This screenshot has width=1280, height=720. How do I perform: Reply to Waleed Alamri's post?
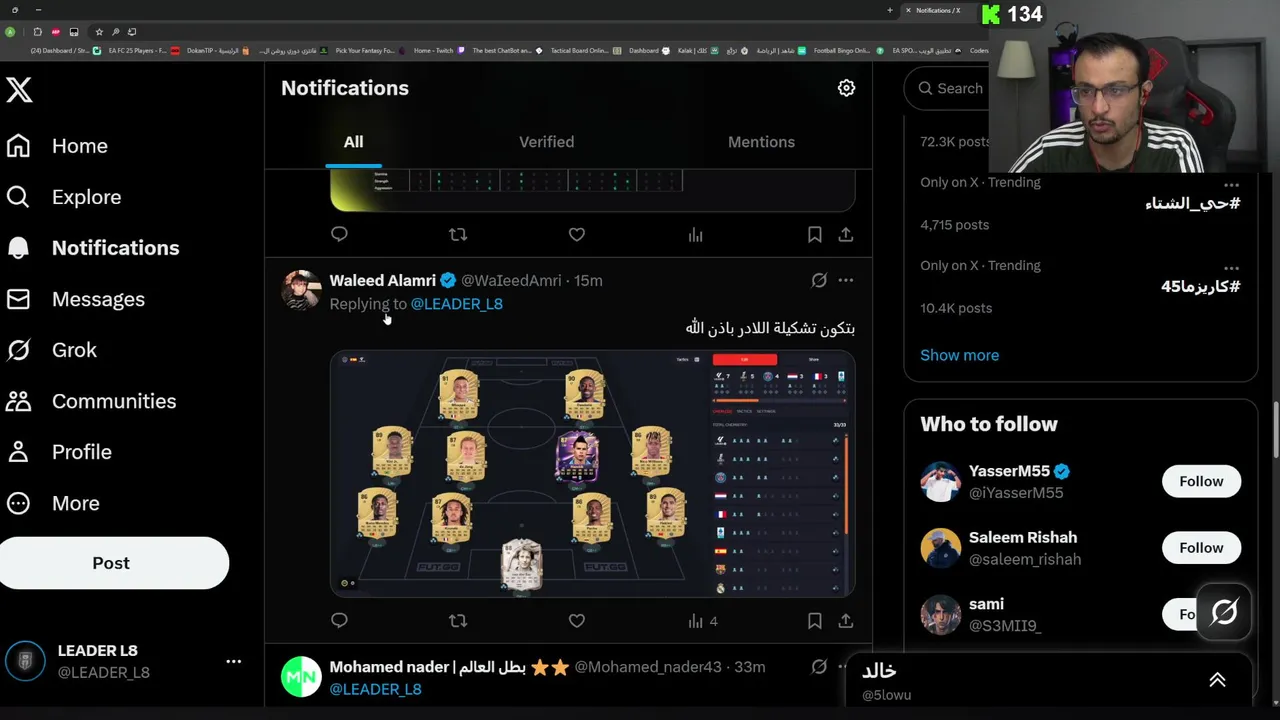coord(339,621)
